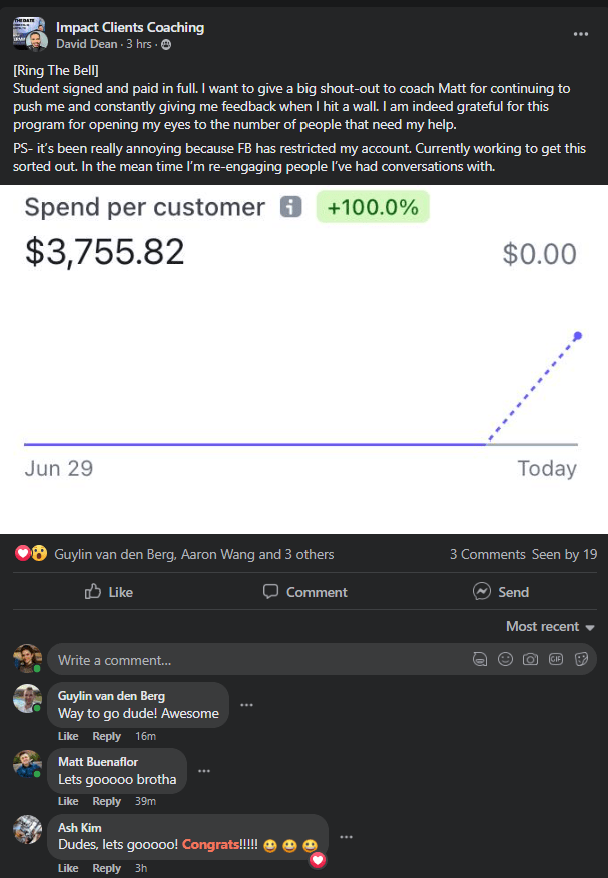
Task: Open options for Ash Kim's comment
Action: pyautogui.click(x=346, y=837)
